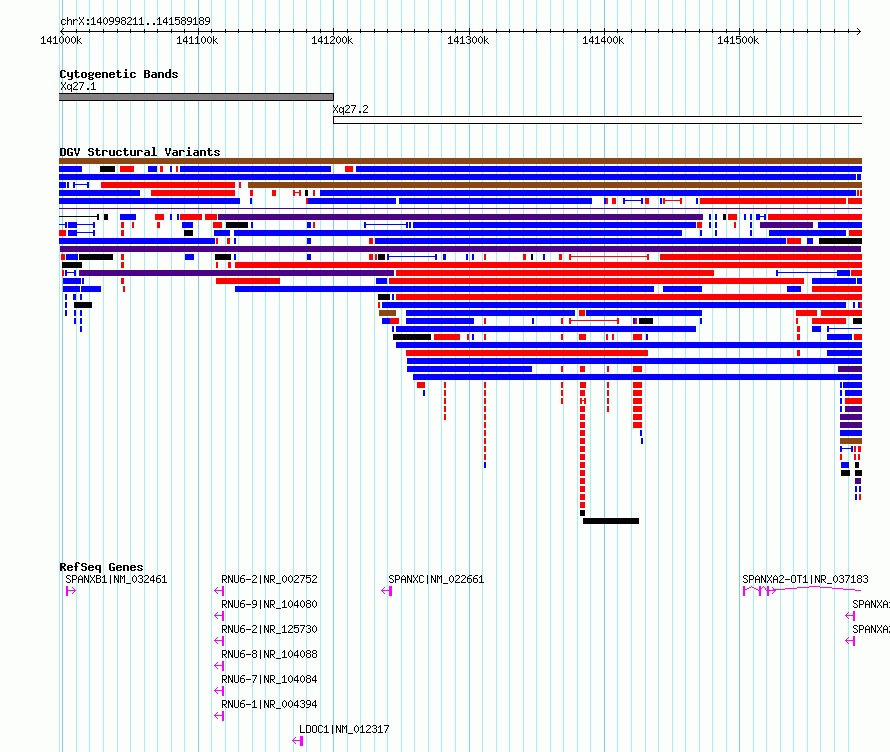Open the RNU6-2|NR_002752 gene label
This screenshot has width=890, height=752.
pyautogui.click(x=269, y=579)
